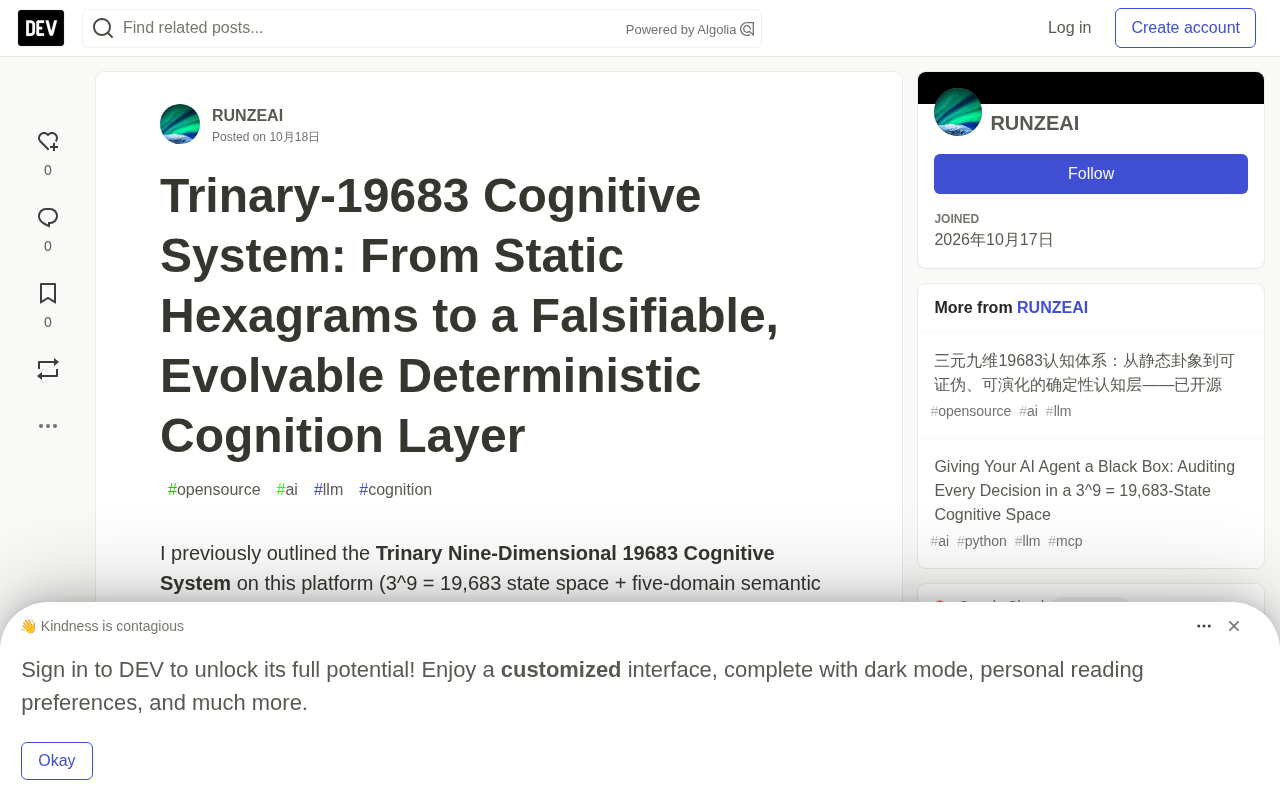Focus the Find related posts search field
1280x800 pixels.
pyautogui.click(x=370, y=28)
